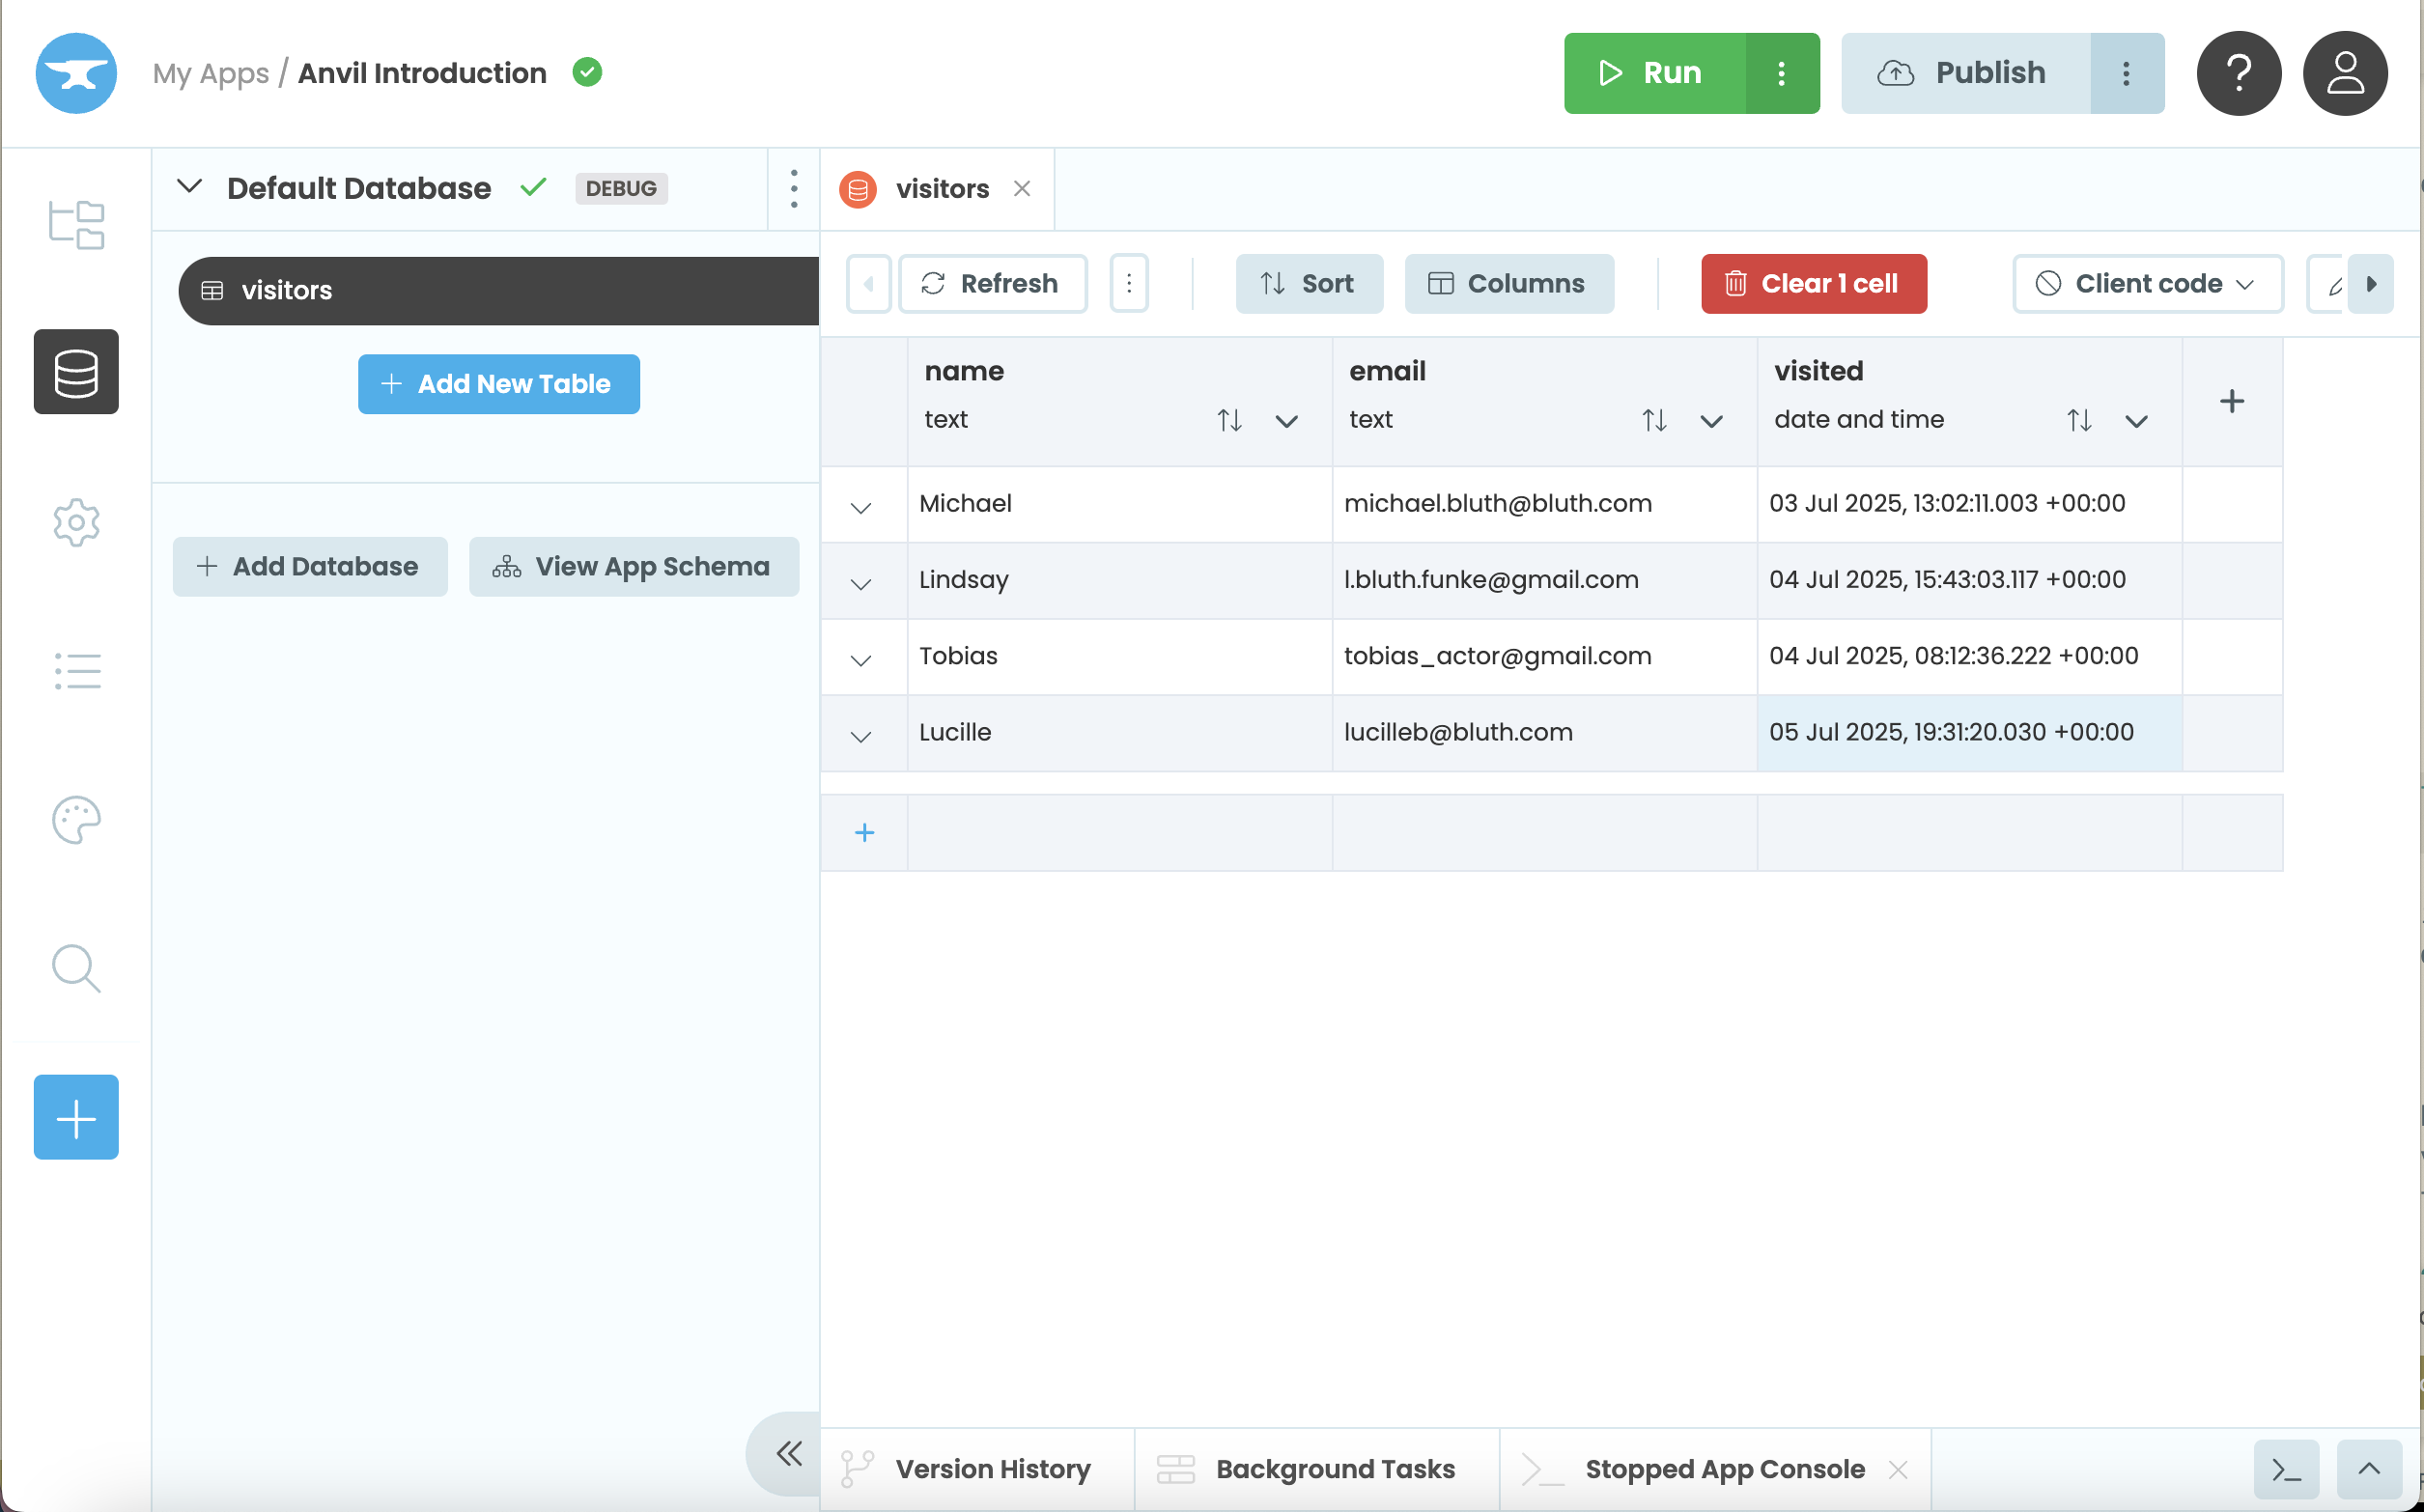Viewport: 2424px width, 1512px height.
Task: Open the email column options dropdown
Action: point(1710,420)
